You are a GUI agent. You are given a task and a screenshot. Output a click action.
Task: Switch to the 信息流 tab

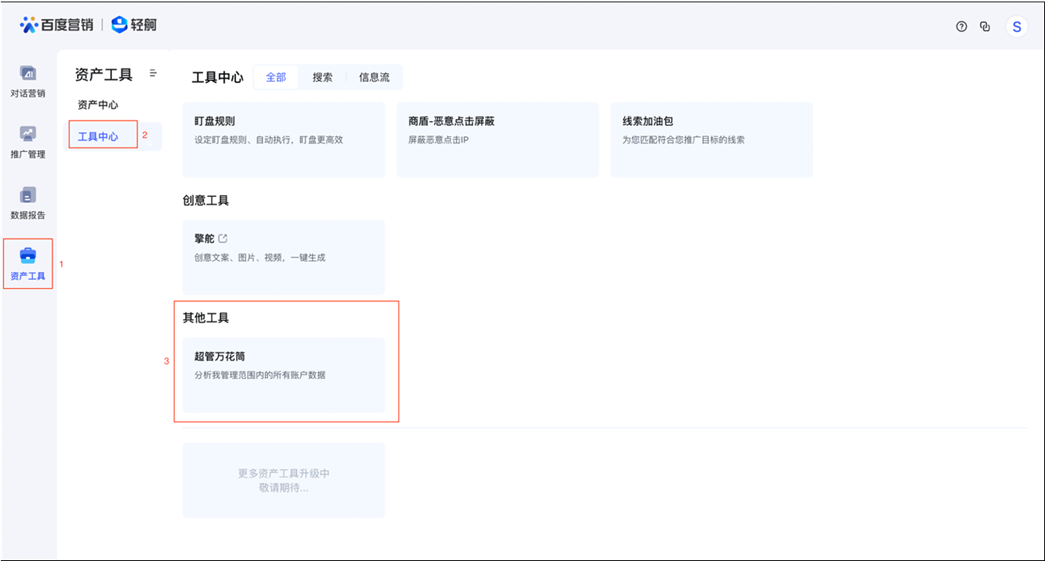[x=374, y=77]
